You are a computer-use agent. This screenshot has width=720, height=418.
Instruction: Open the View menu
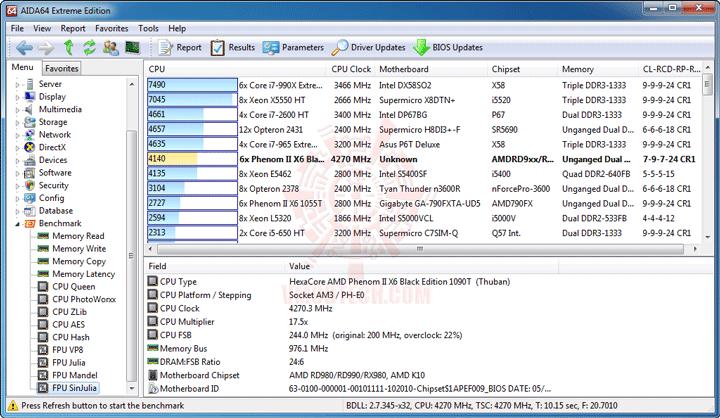click(x=42, y=28)
